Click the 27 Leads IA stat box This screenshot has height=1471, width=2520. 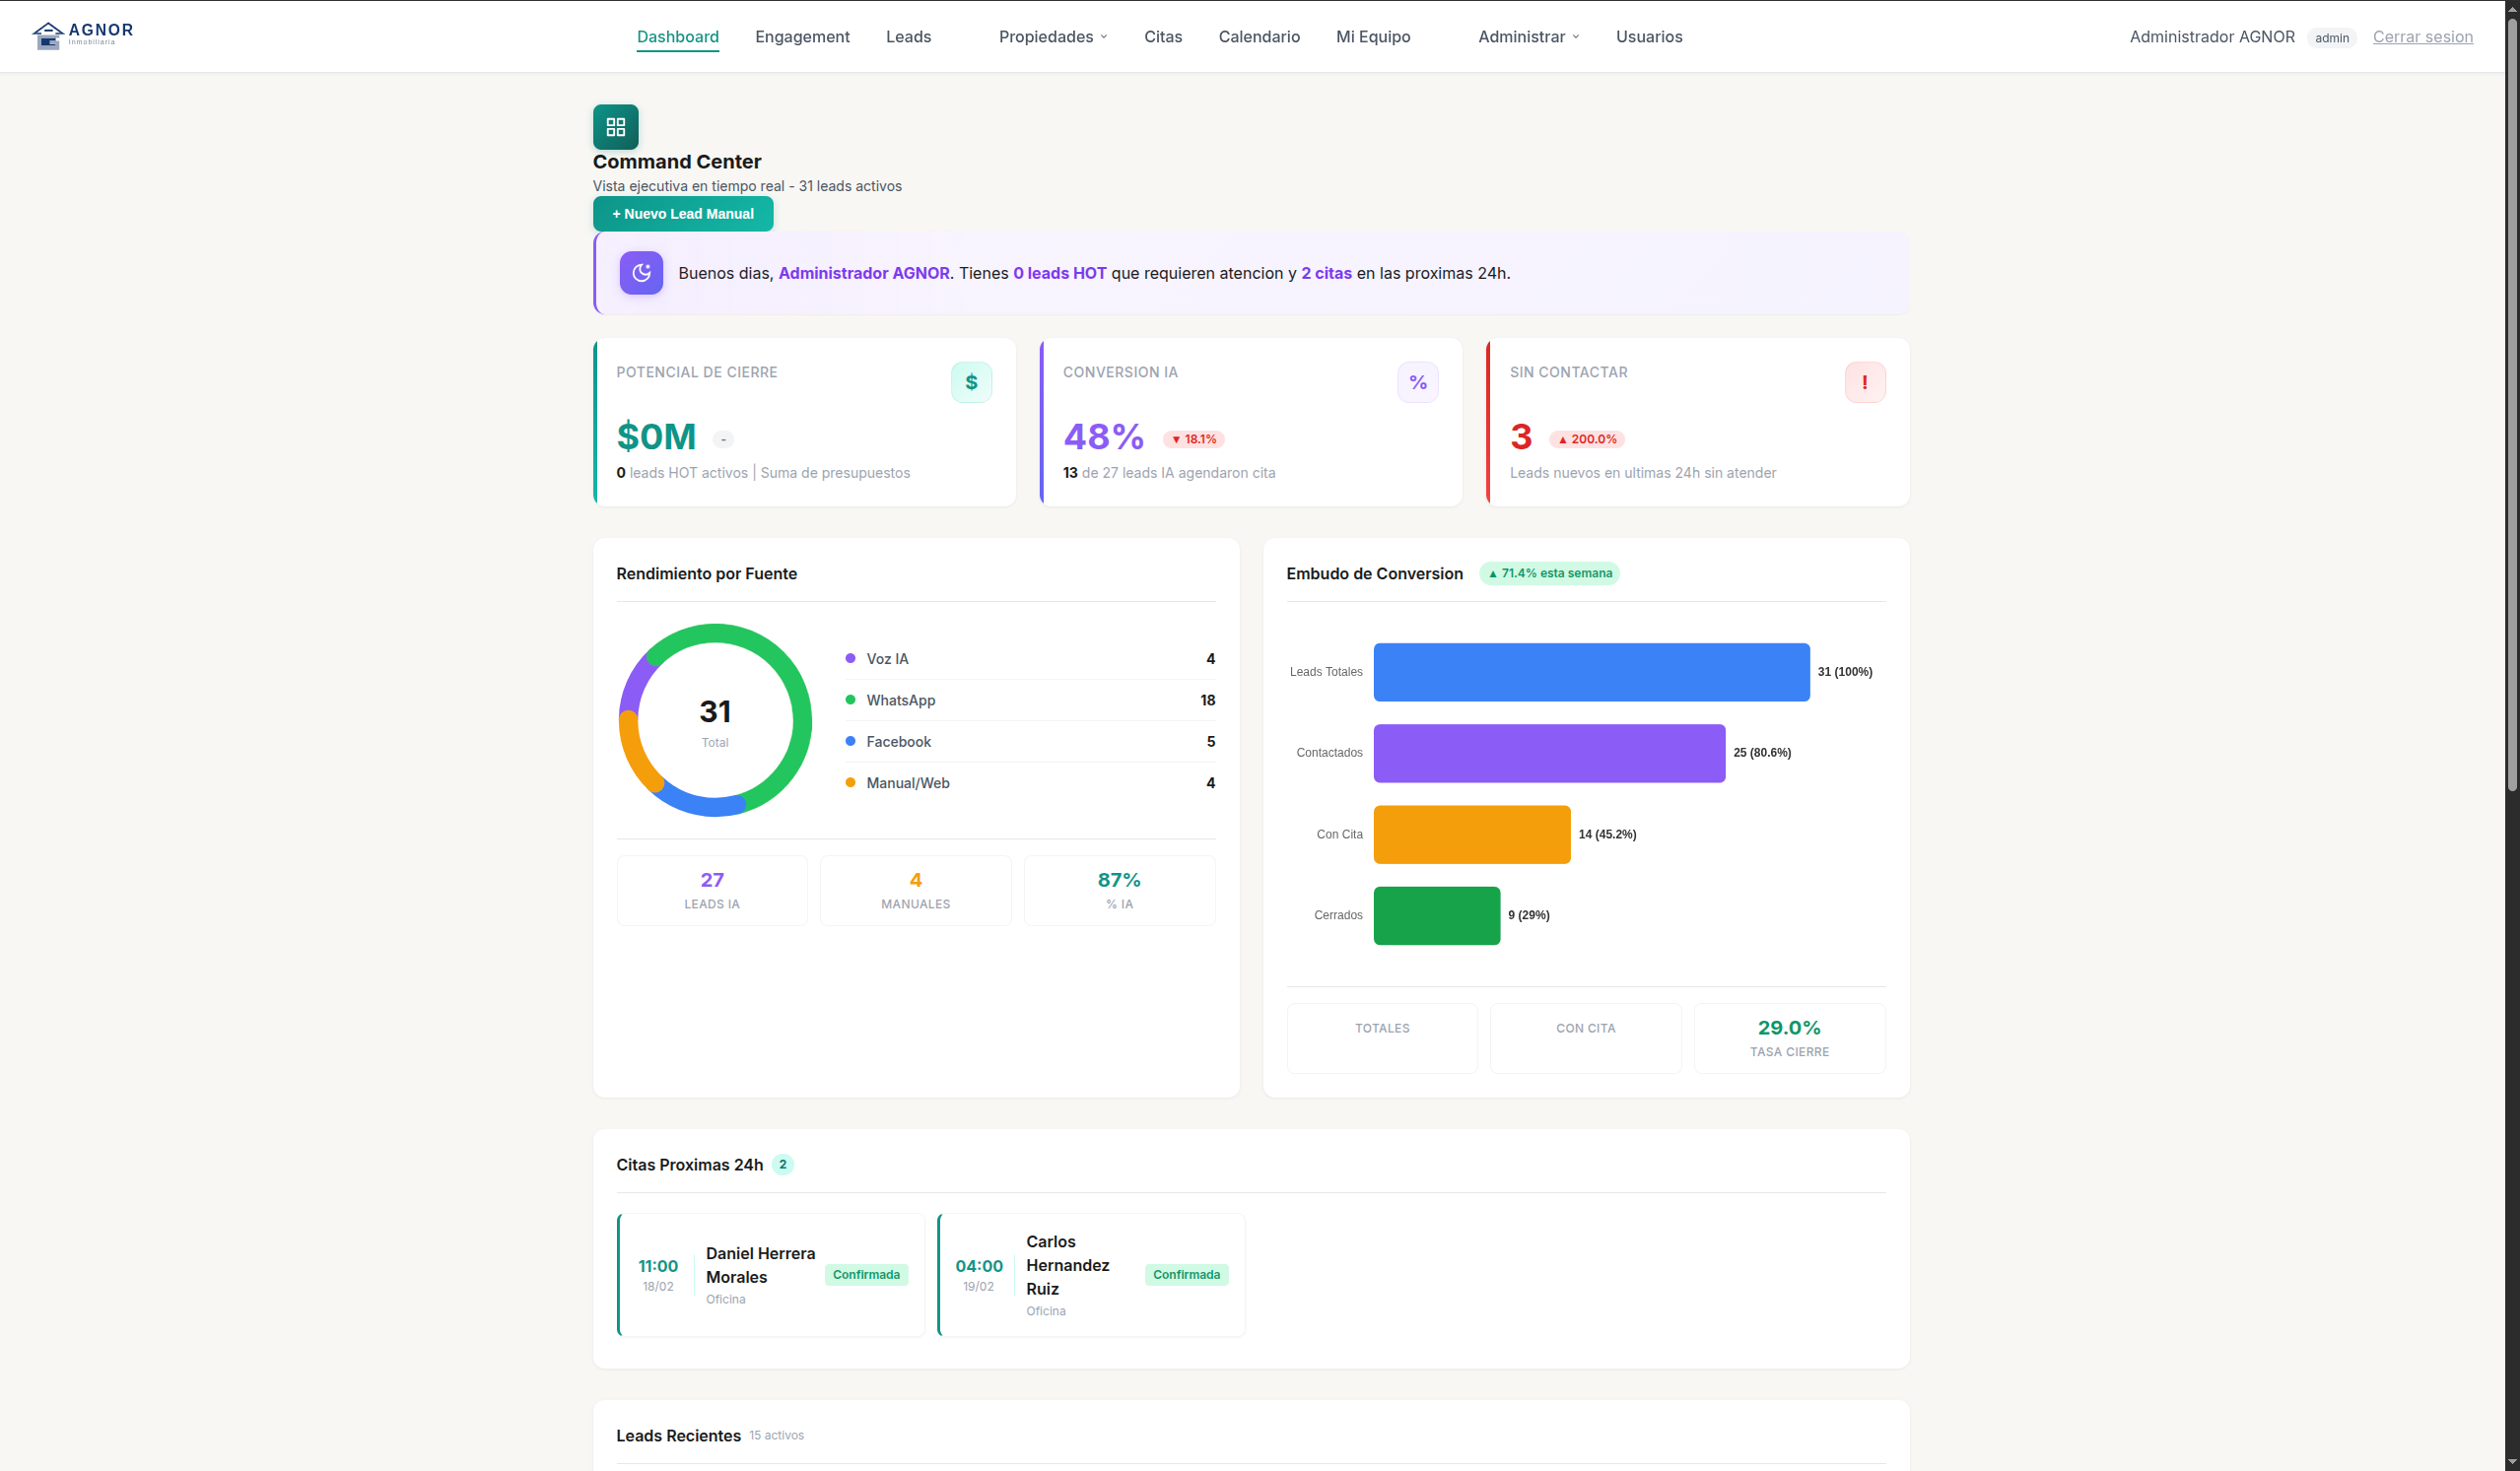click(712, 890)
